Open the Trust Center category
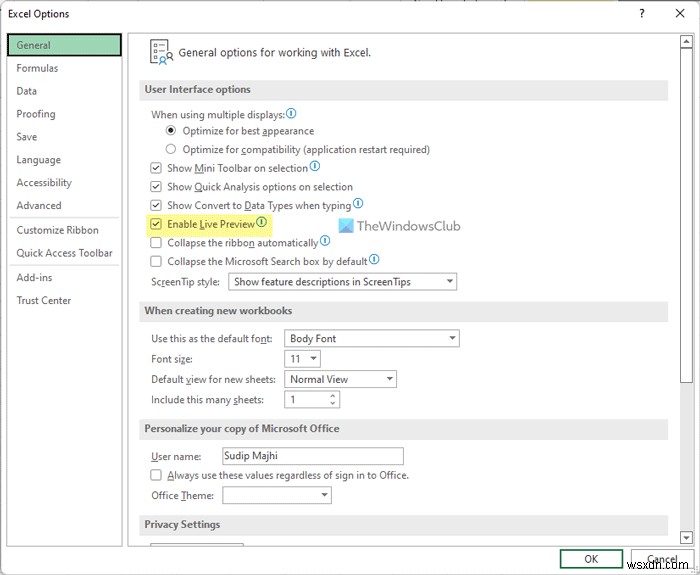This screenshot has height=575, width=700. [64, 300]
